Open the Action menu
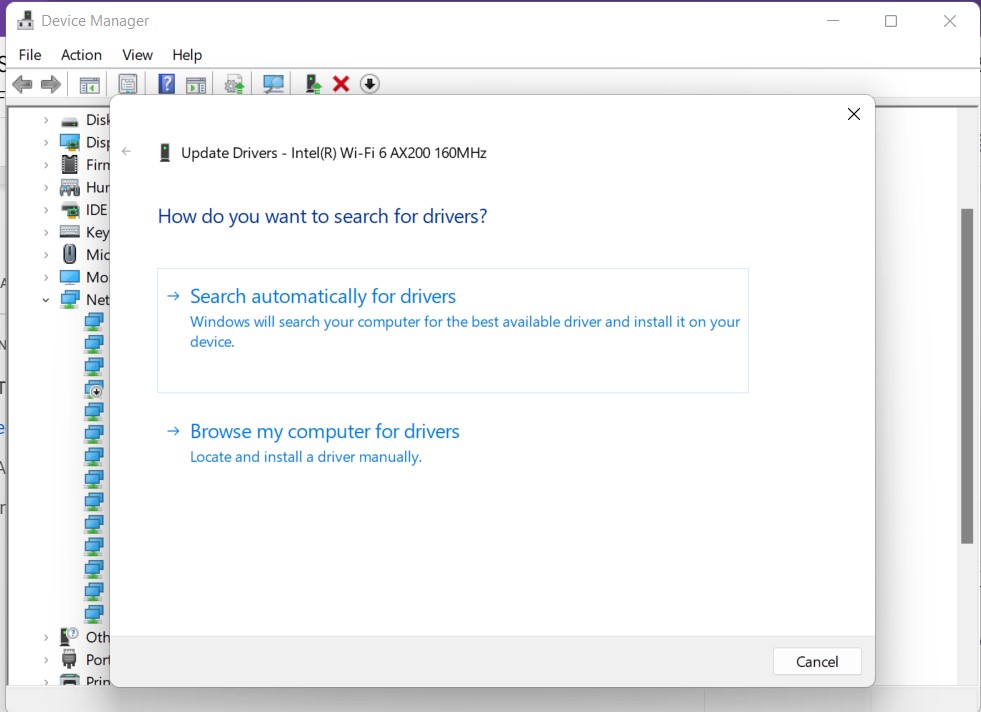Viewport: 981px width, 712px height. pyautogui.click(x=81, y=55)
